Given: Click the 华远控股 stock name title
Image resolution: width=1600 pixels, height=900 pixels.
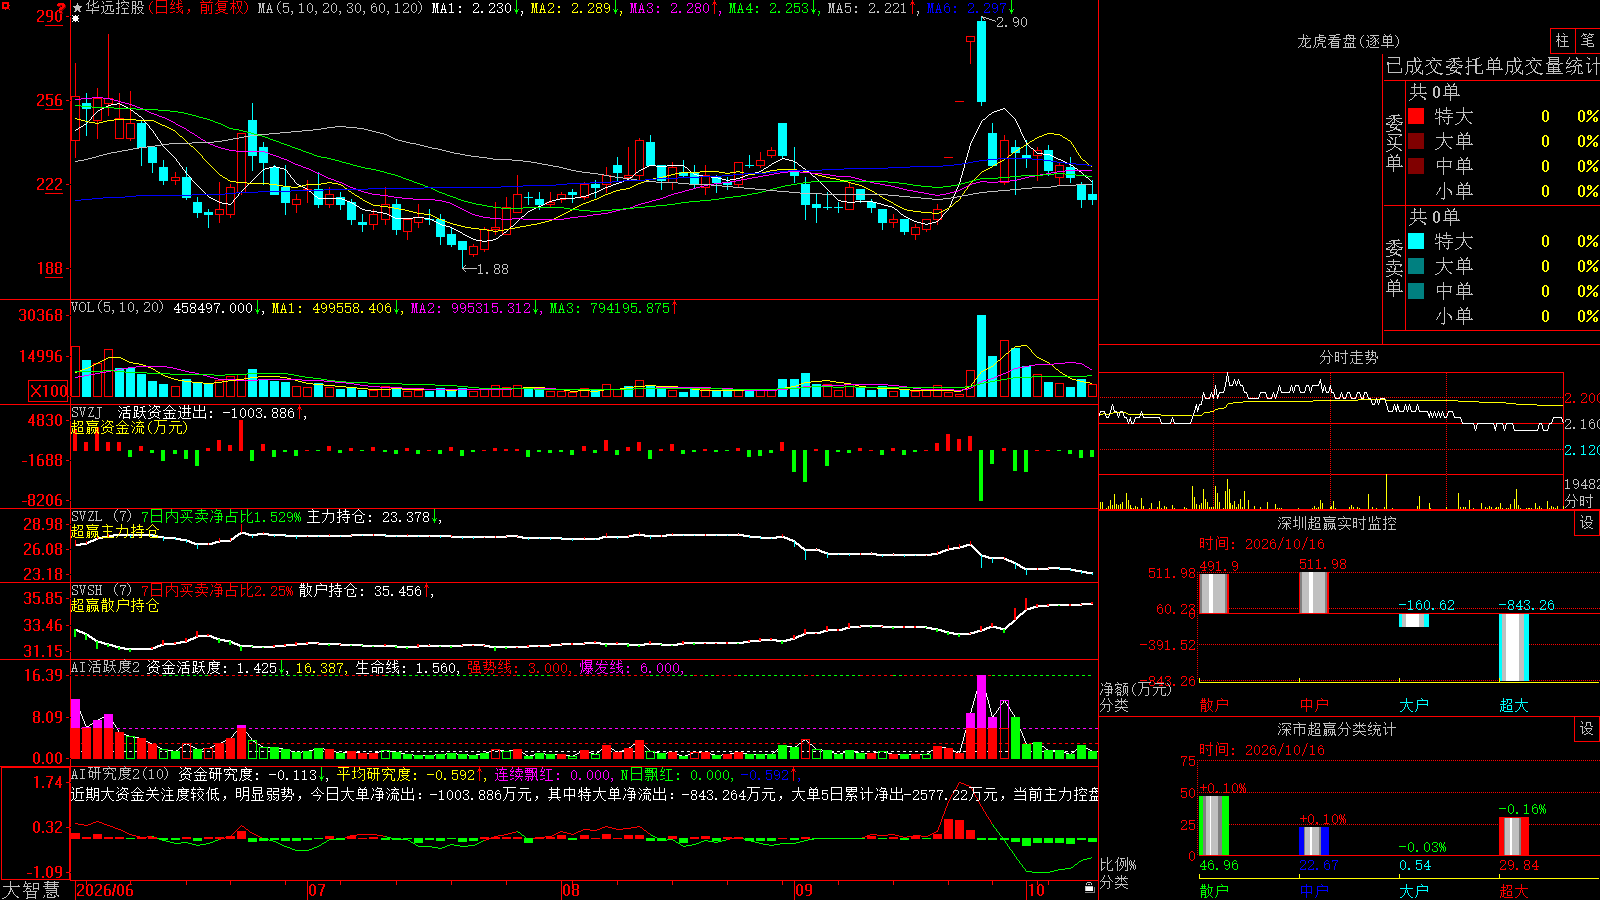Looking at the screenshot, I should 115,8.
